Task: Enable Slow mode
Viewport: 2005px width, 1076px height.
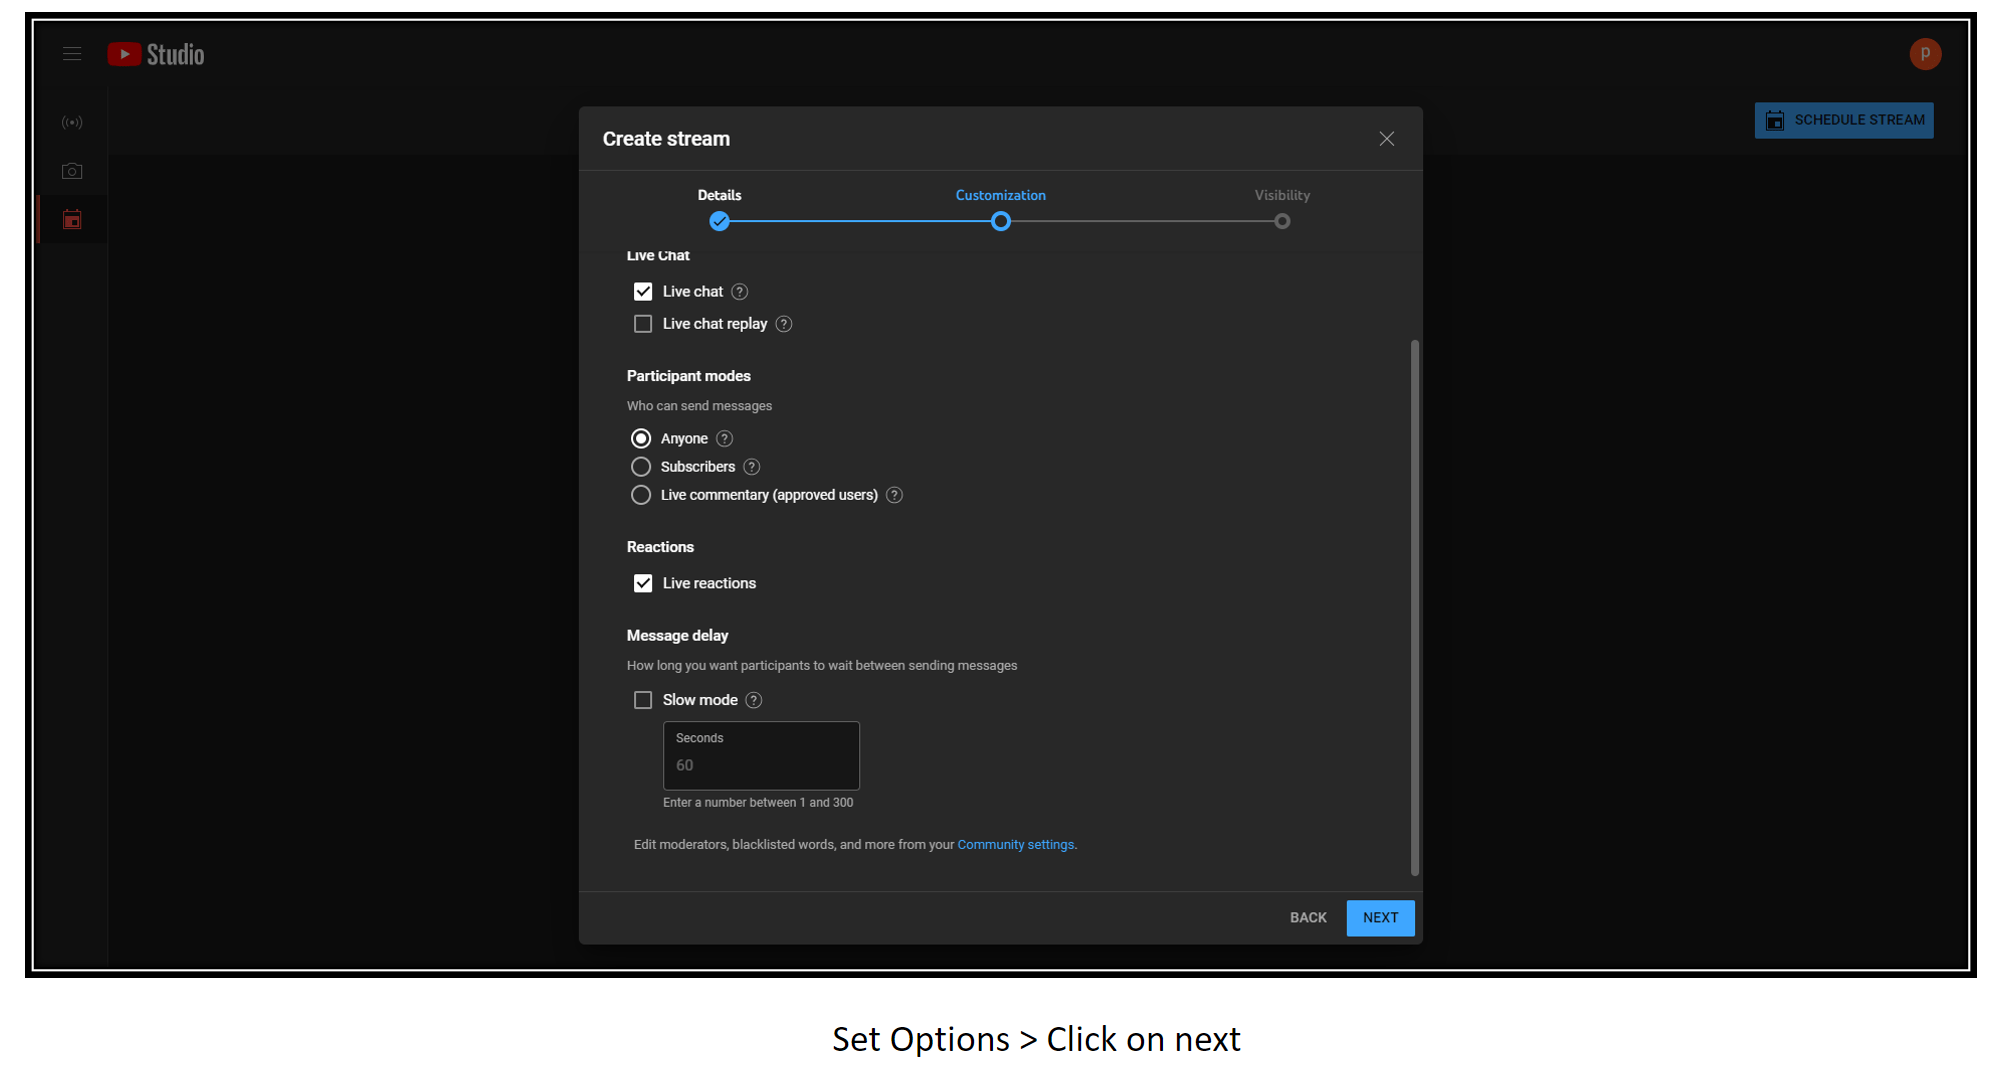Action: [x=643, y=700]
